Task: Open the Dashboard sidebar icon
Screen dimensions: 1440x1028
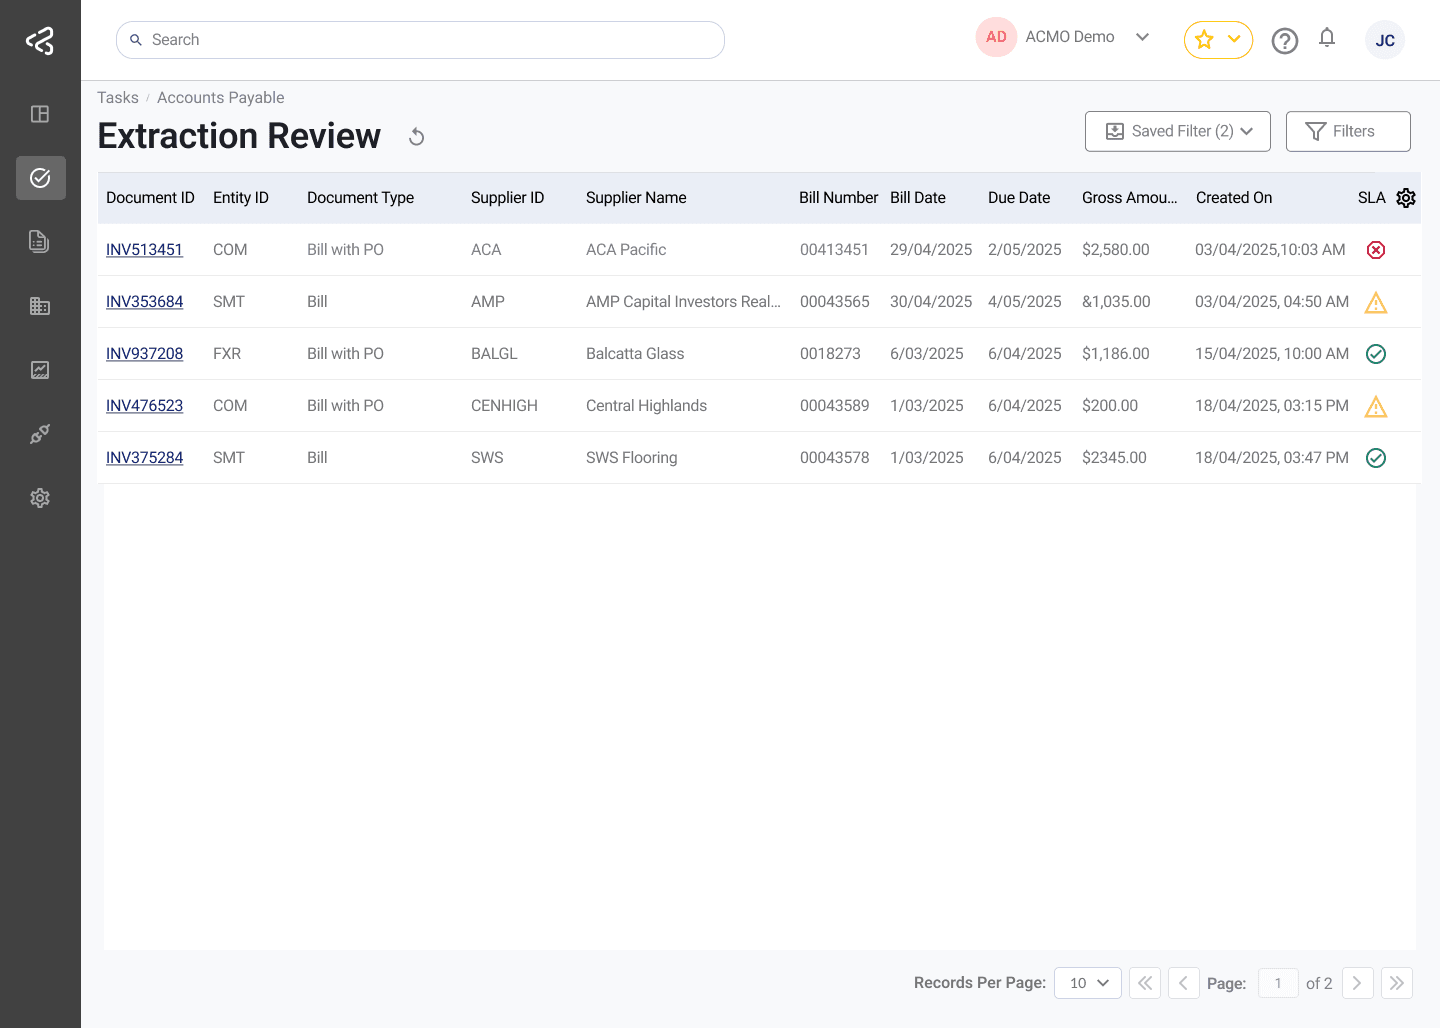Action: pos(40,114)
